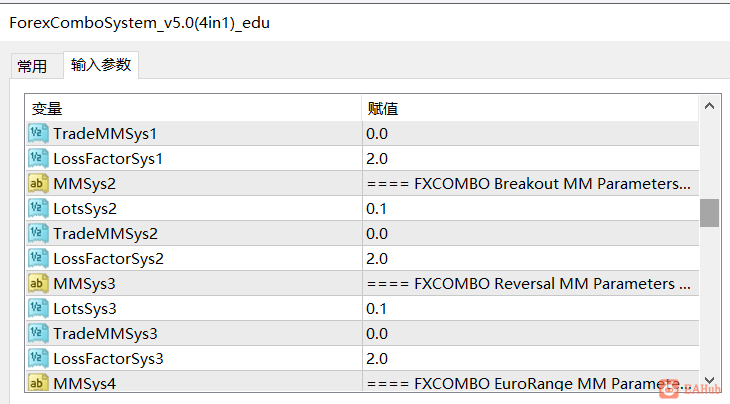
Task: Click the scrollbar up arrow
Action: [710, 106]
